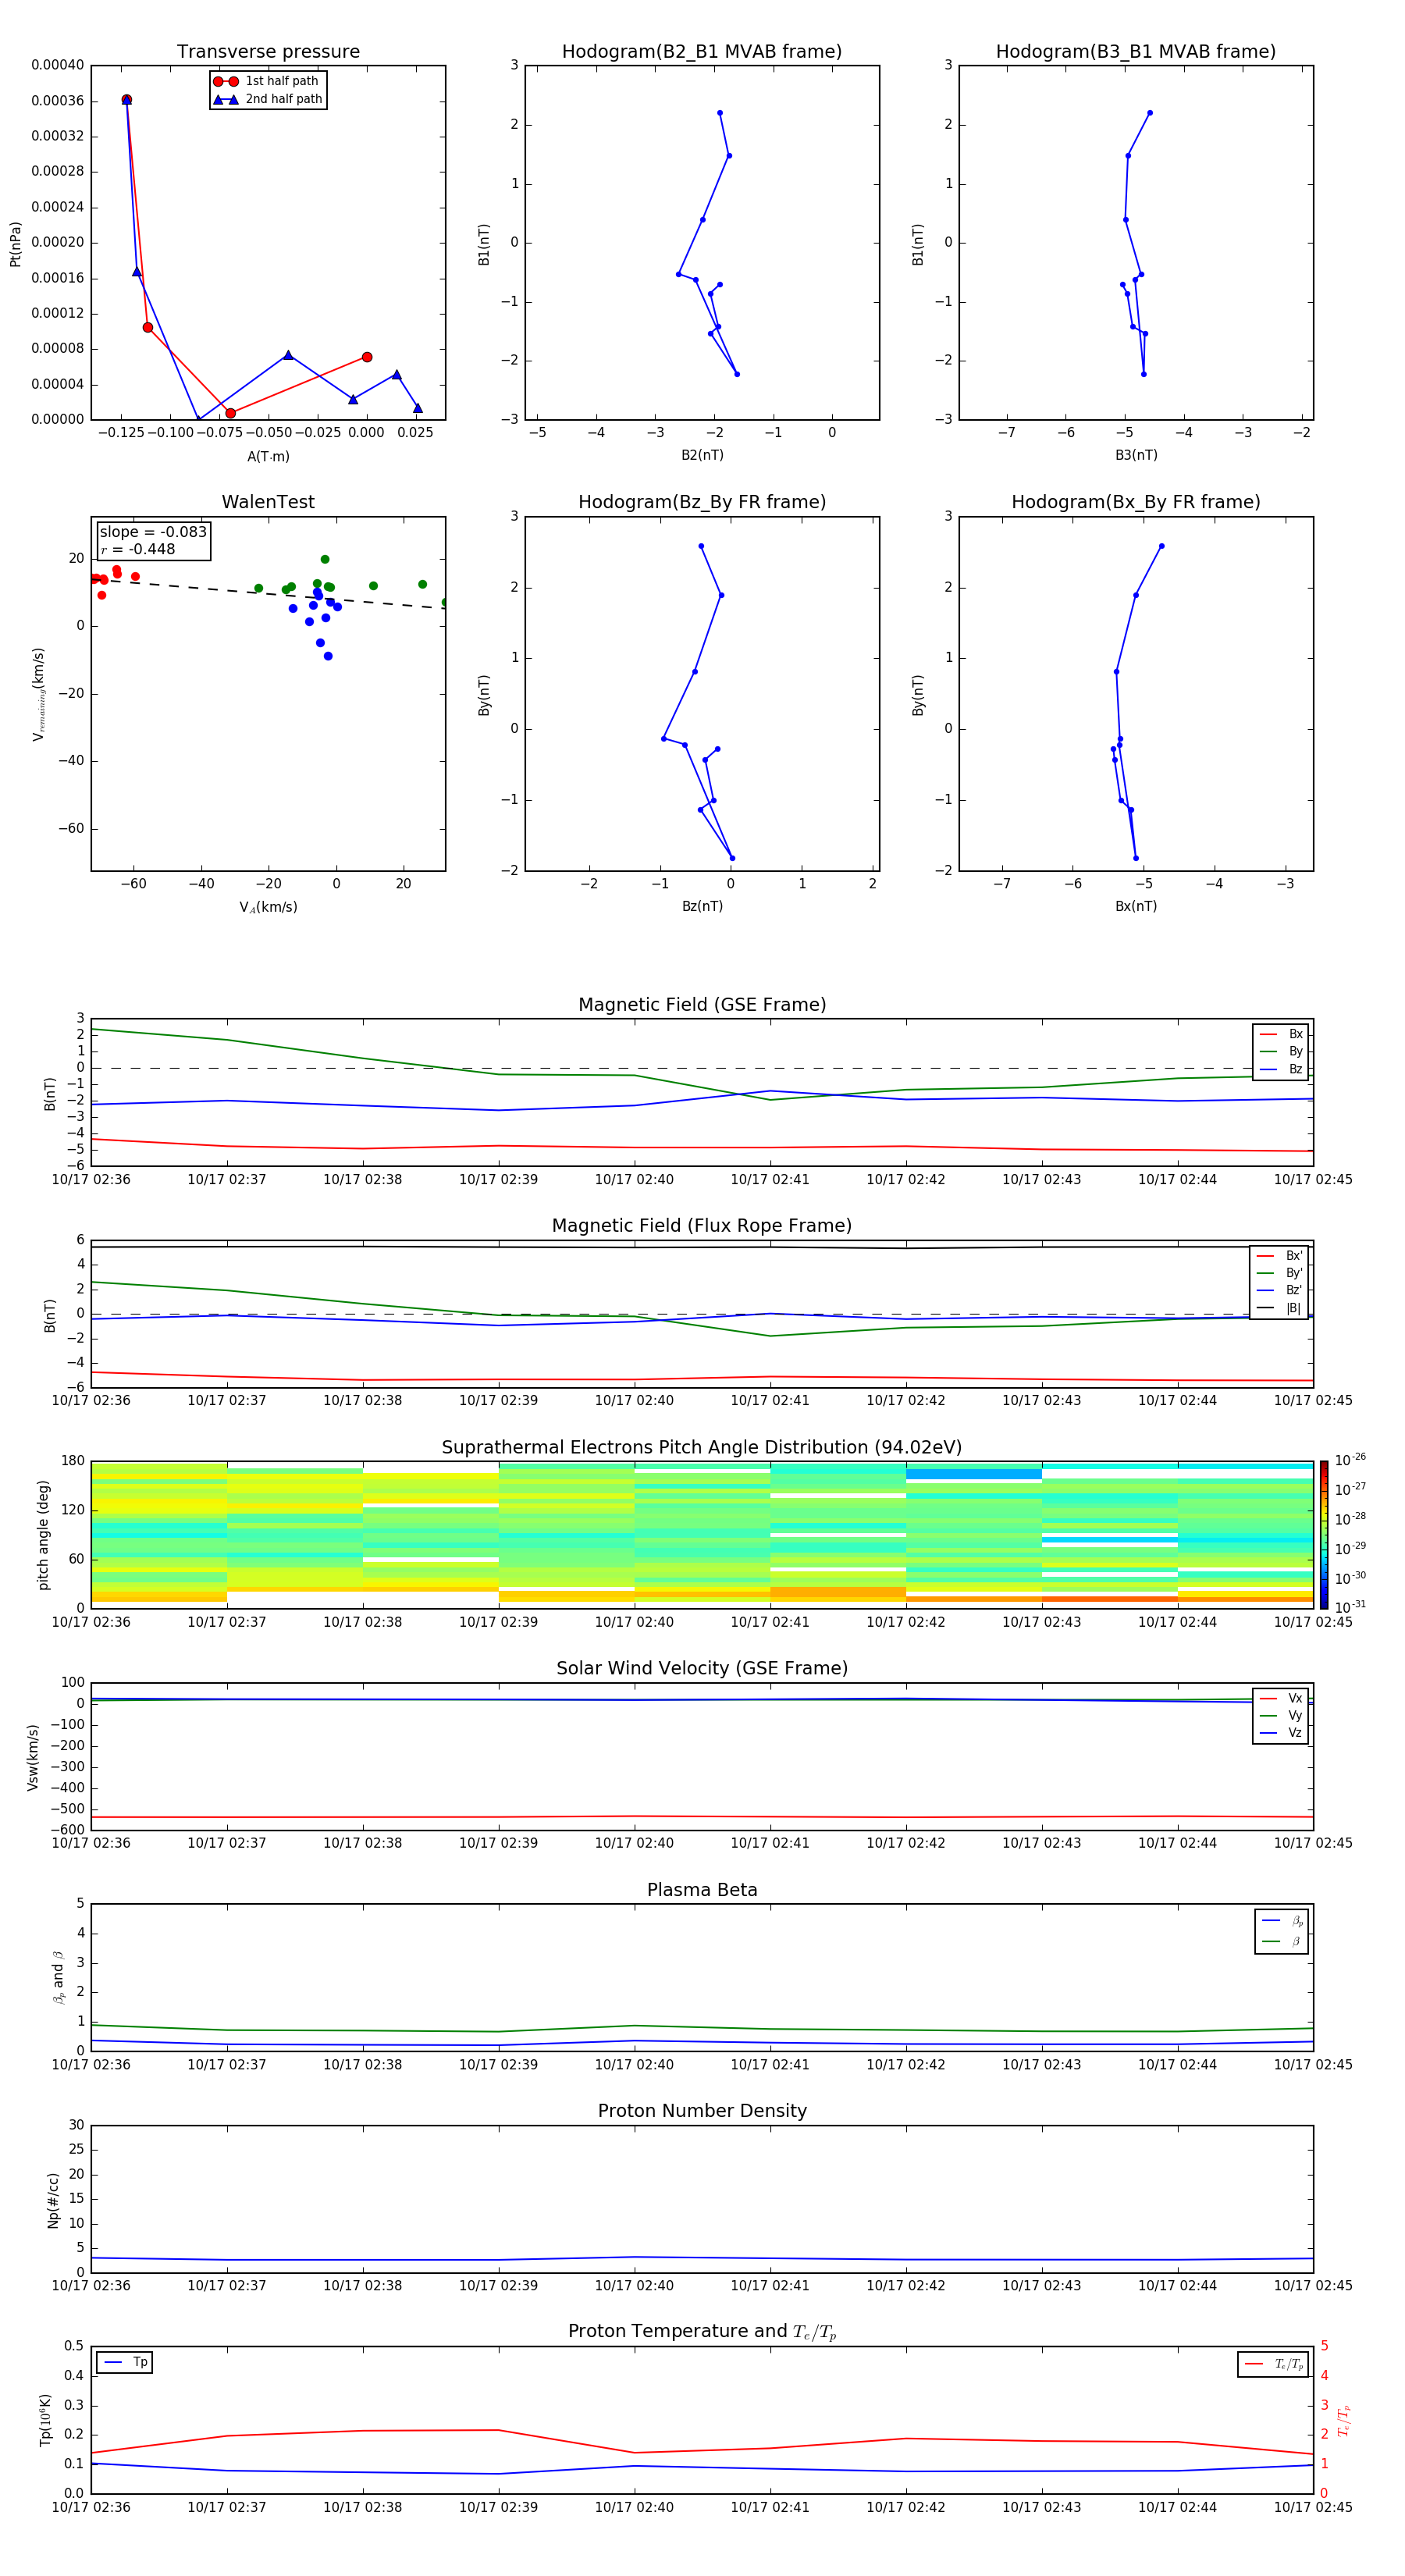Click the 'B3(nT)' x-axis label
This screenshot has width=1405, height=2576.
tap(1136, 455)
